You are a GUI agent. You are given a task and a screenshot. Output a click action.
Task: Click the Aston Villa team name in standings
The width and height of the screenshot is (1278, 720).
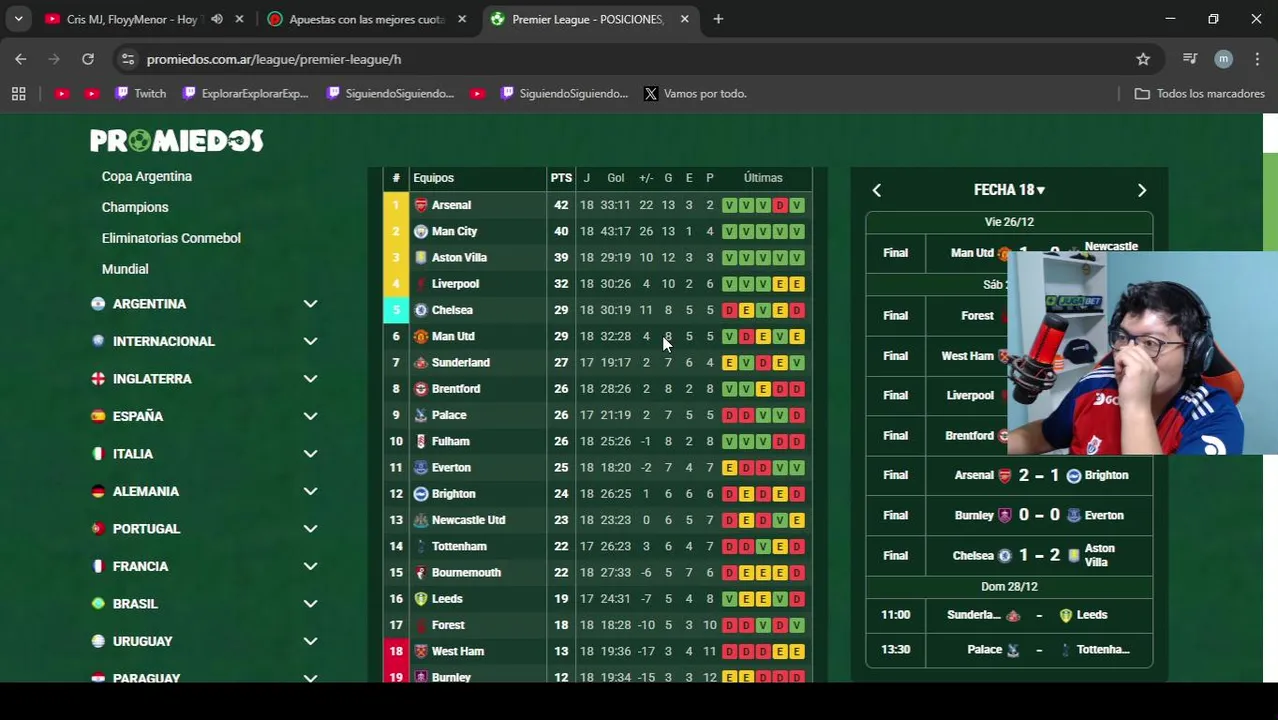459,257
